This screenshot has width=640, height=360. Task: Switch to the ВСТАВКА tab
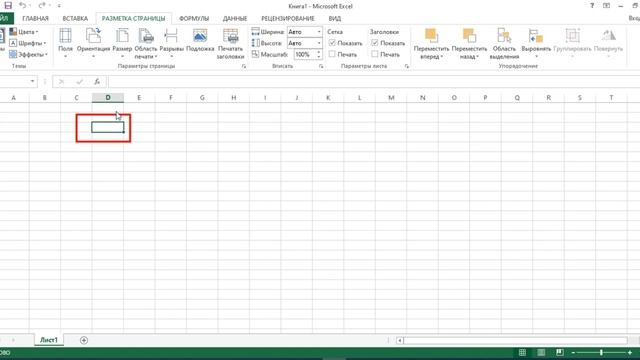coord(75,18)
